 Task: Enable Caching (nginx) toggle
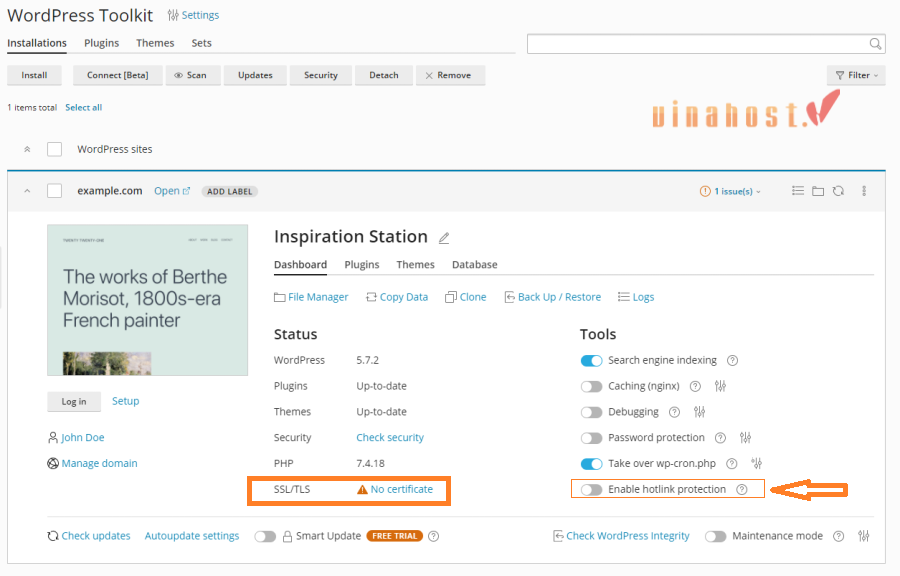tap(591, 386)
